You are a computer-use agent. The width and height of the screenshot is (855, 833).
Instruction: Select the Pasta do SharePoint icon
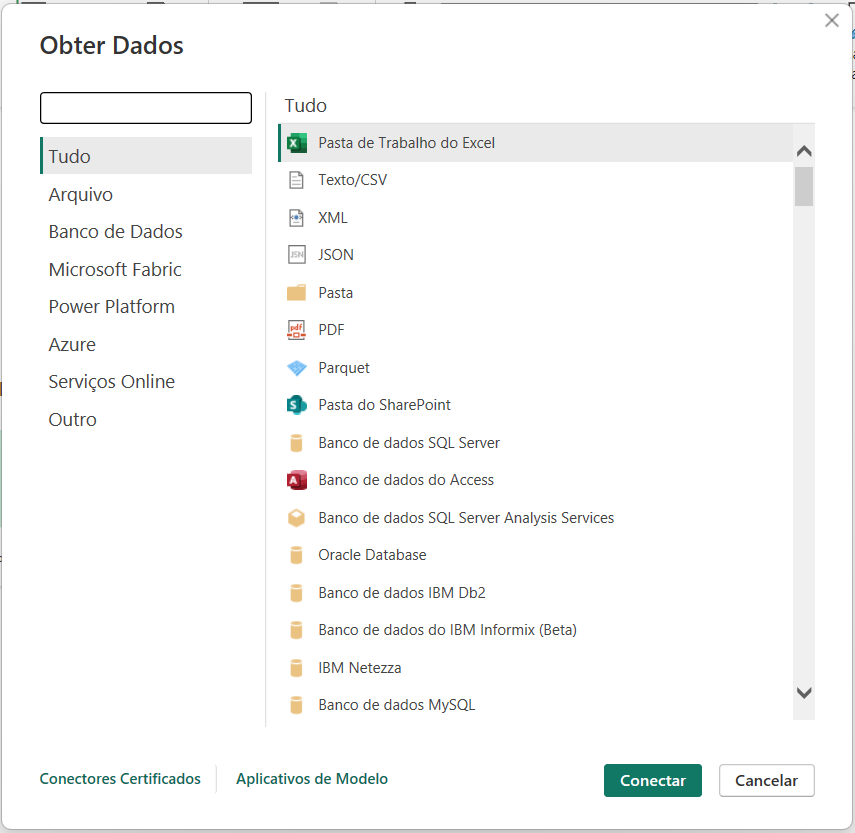point(296,405)
